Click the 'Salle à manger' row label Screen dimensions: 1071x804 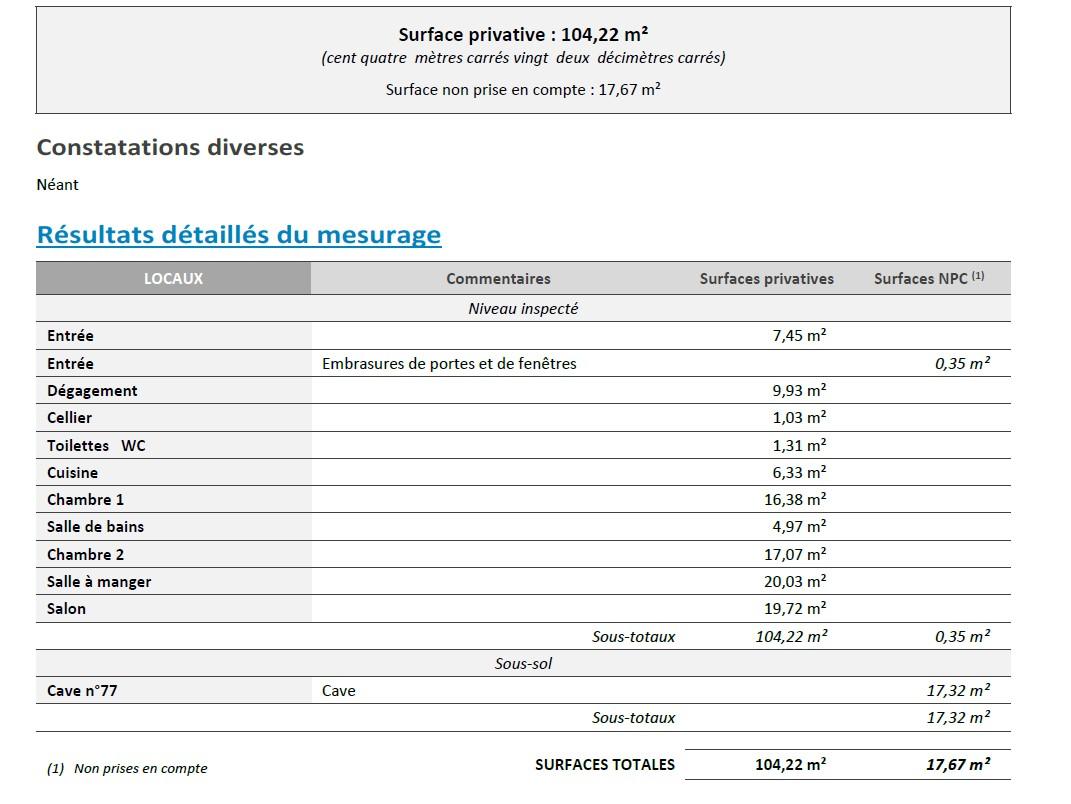point(99,582)
